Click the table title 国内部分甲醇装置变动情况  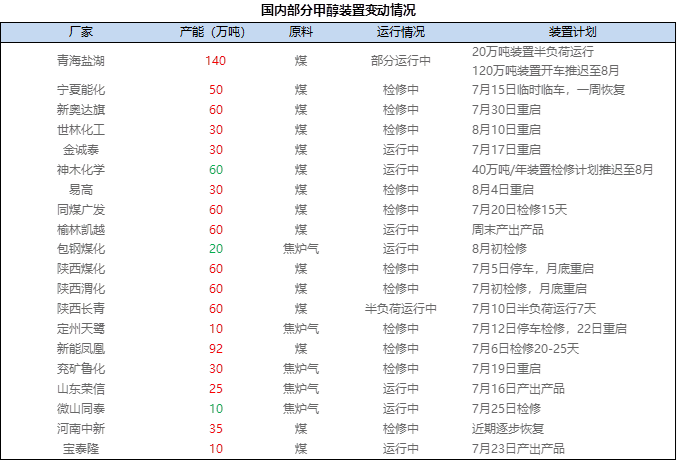coord(338,10)
